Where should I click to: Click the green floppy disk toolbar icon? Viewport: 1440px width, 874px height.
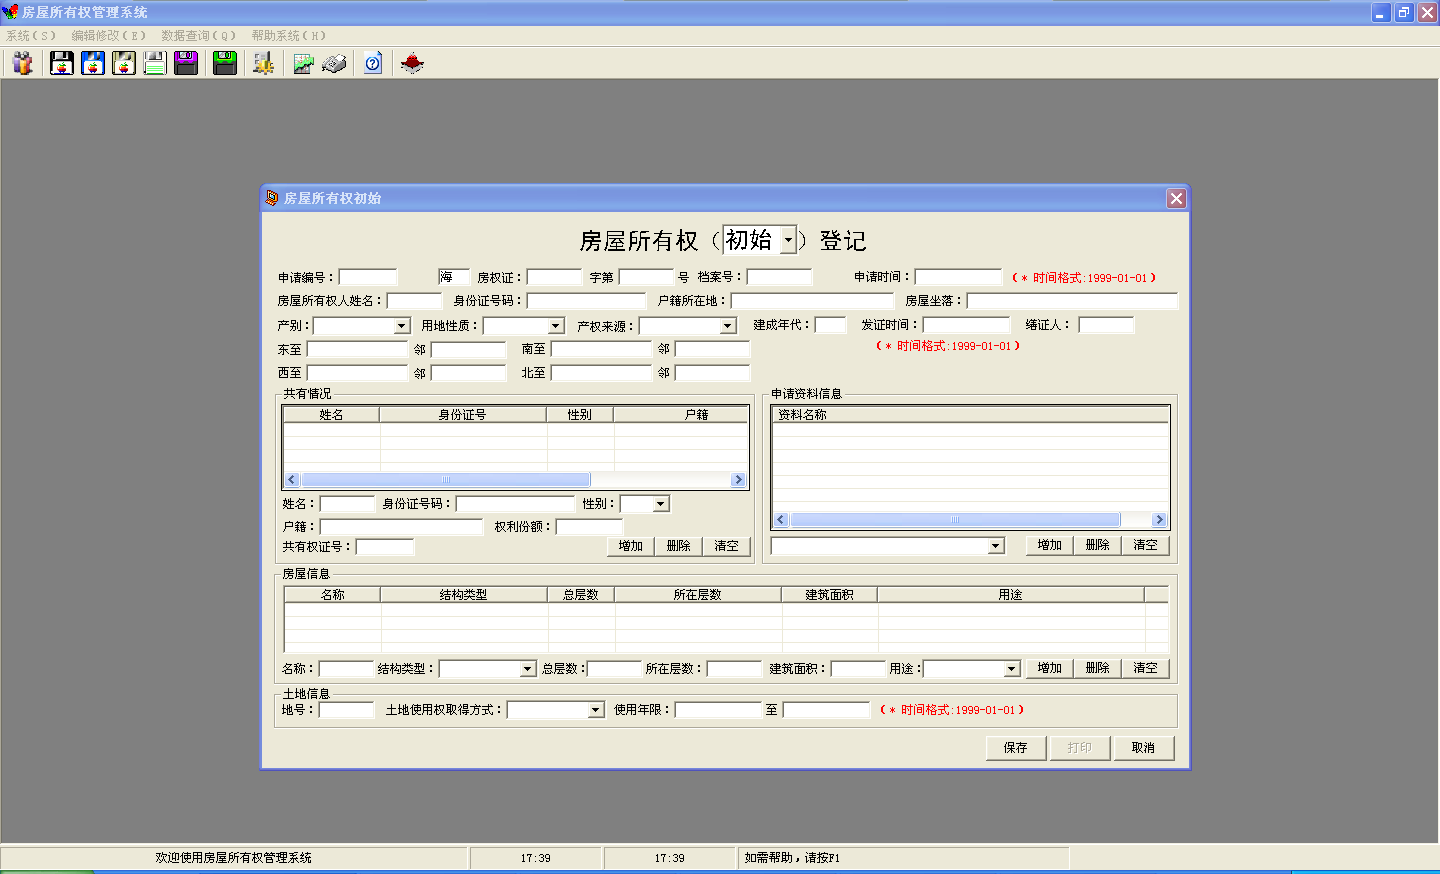click(225, 63)
